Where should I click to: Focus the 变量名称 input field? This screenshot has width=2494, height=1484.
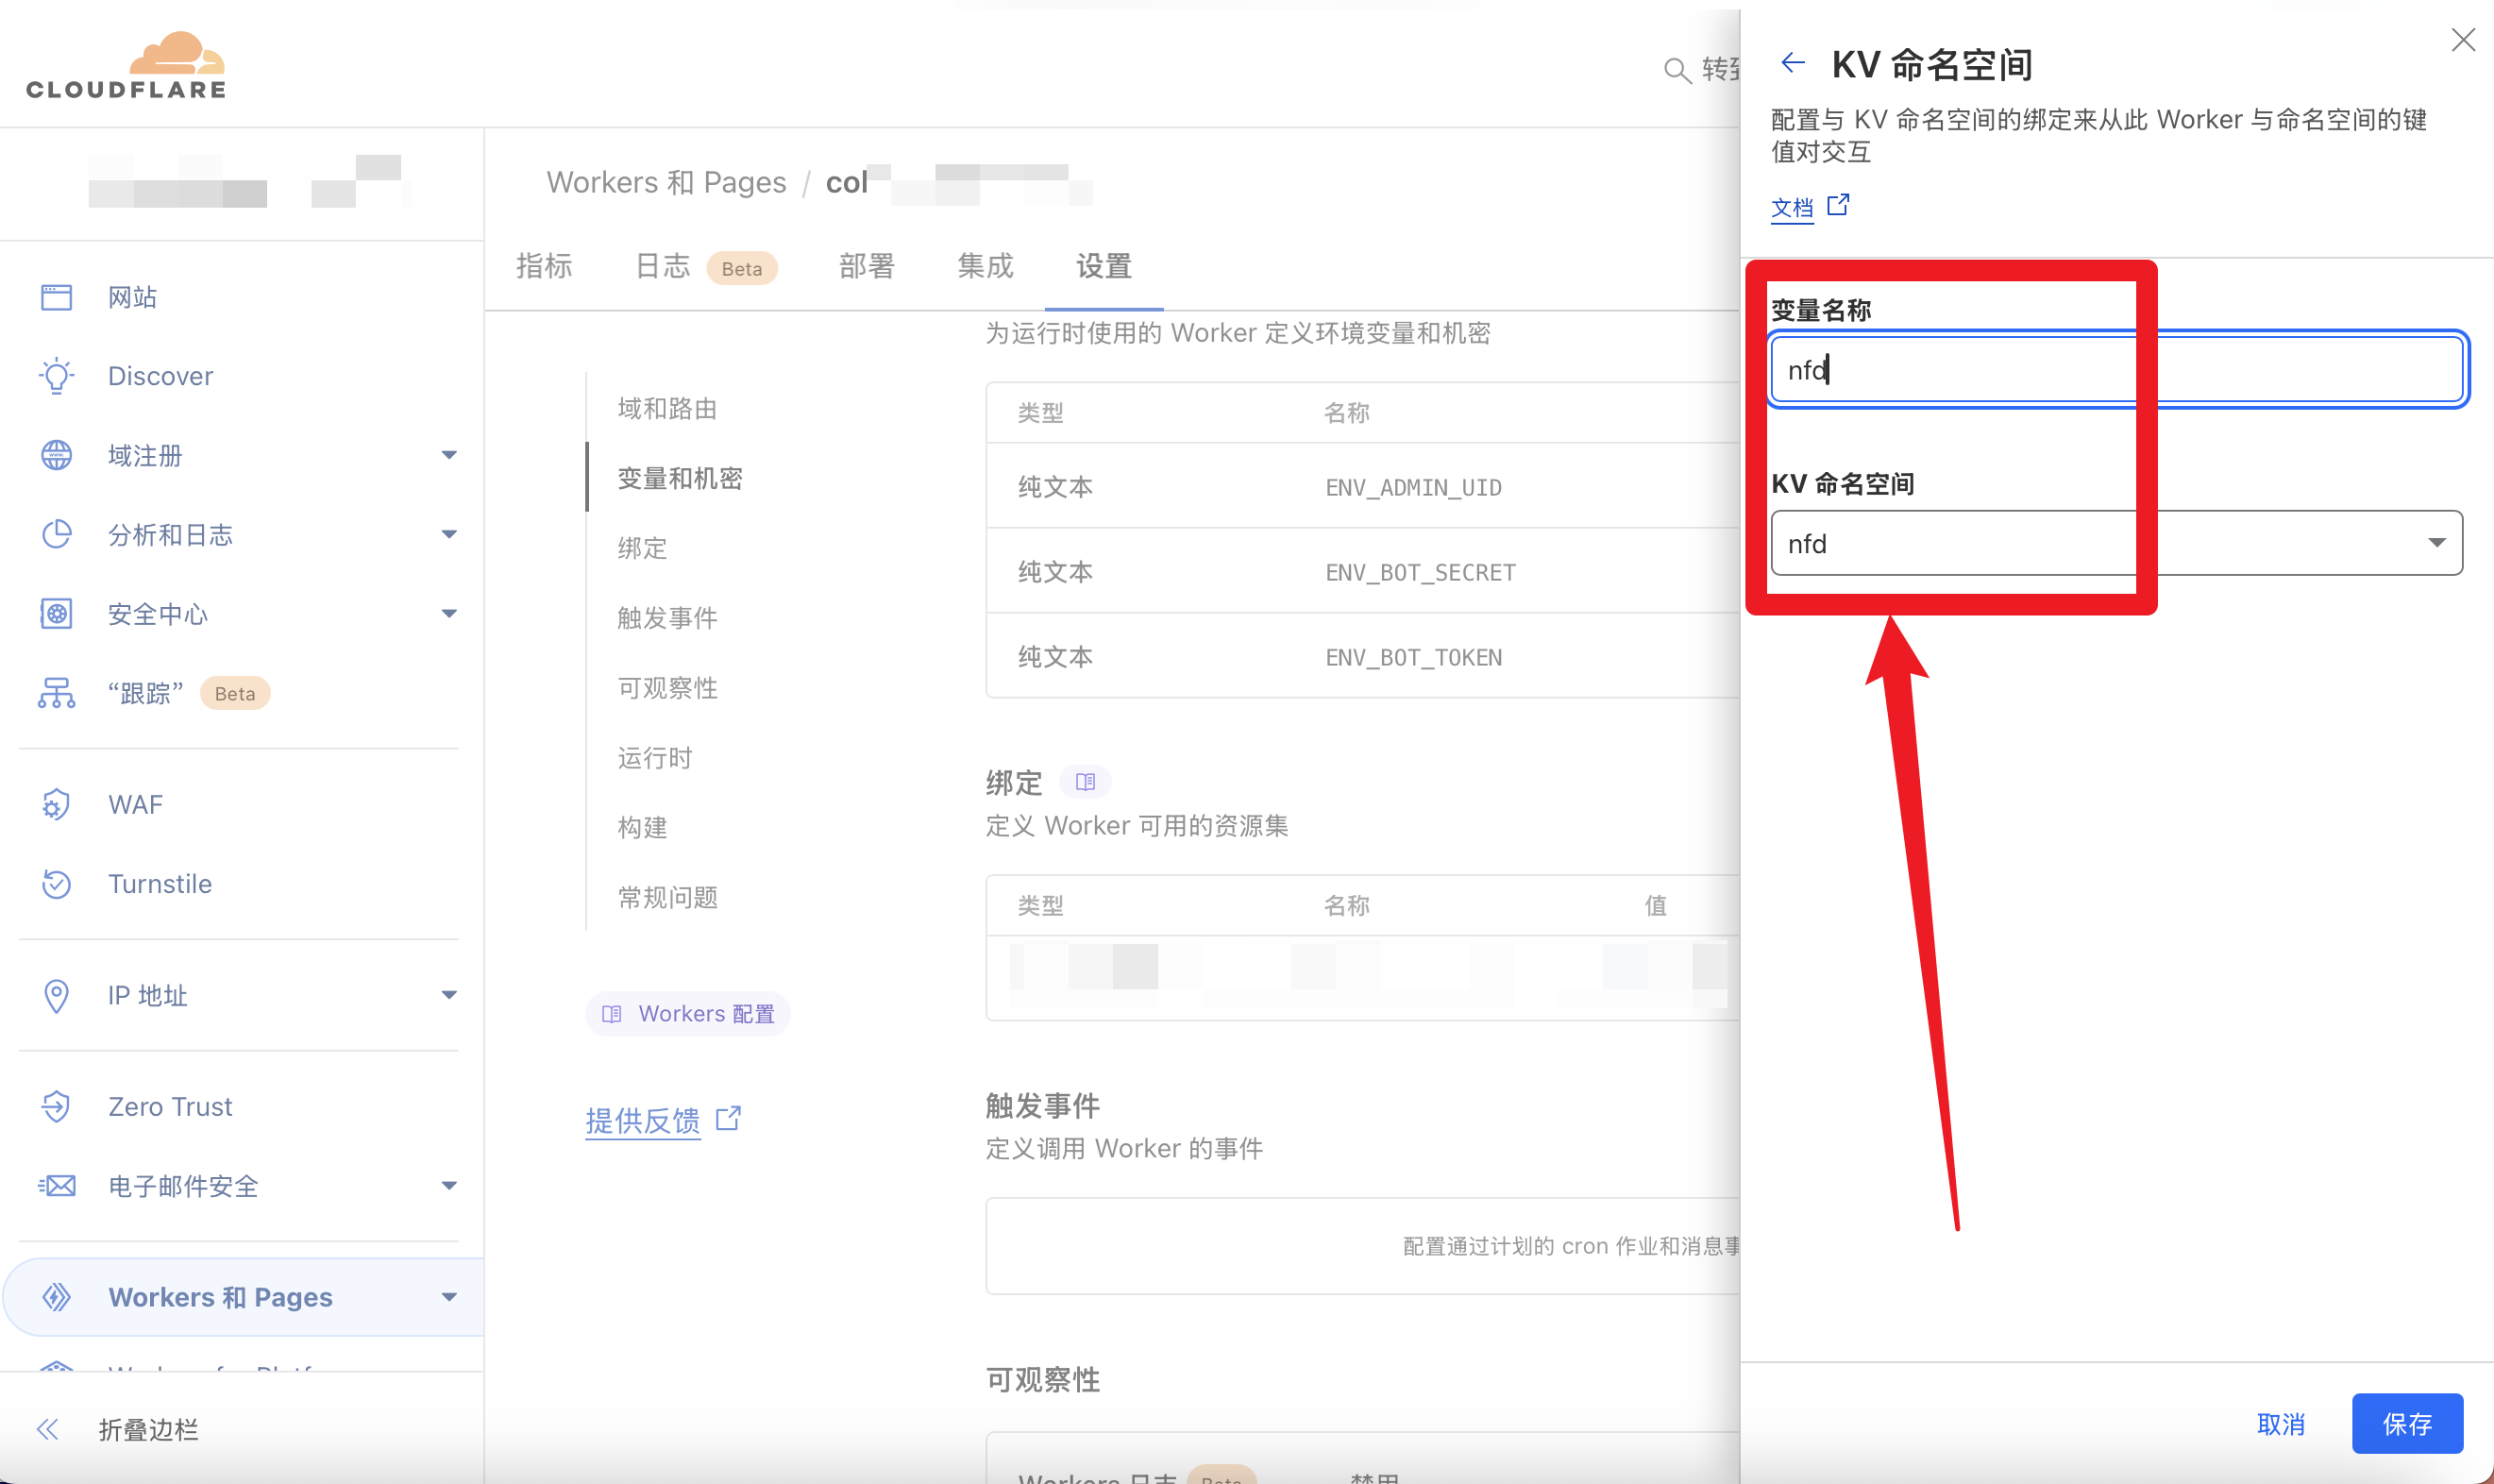click(x=2116, y=370)
